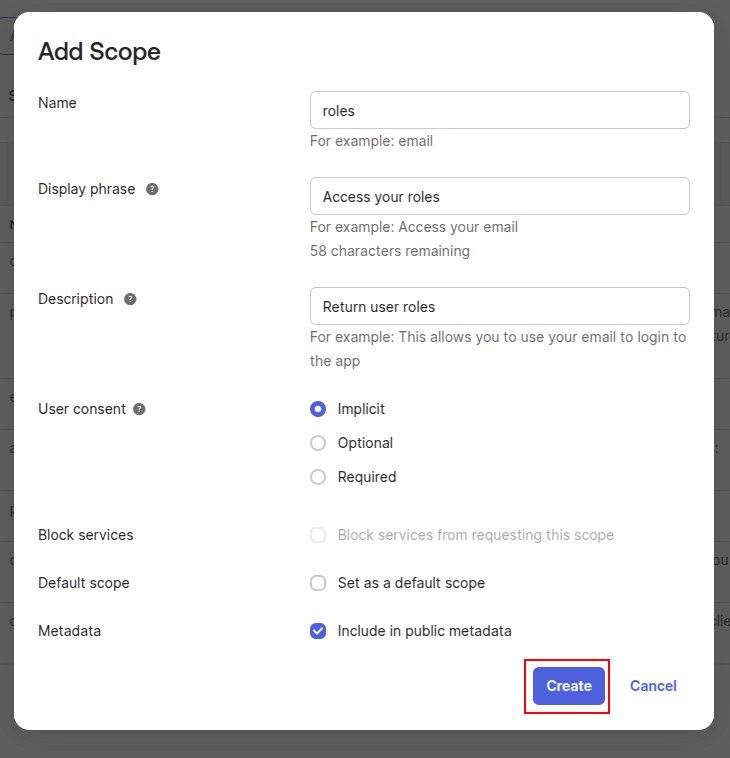Edit the Display phrase input field
Viewport: 730px width, 758px height.
[x=499, y=196]
